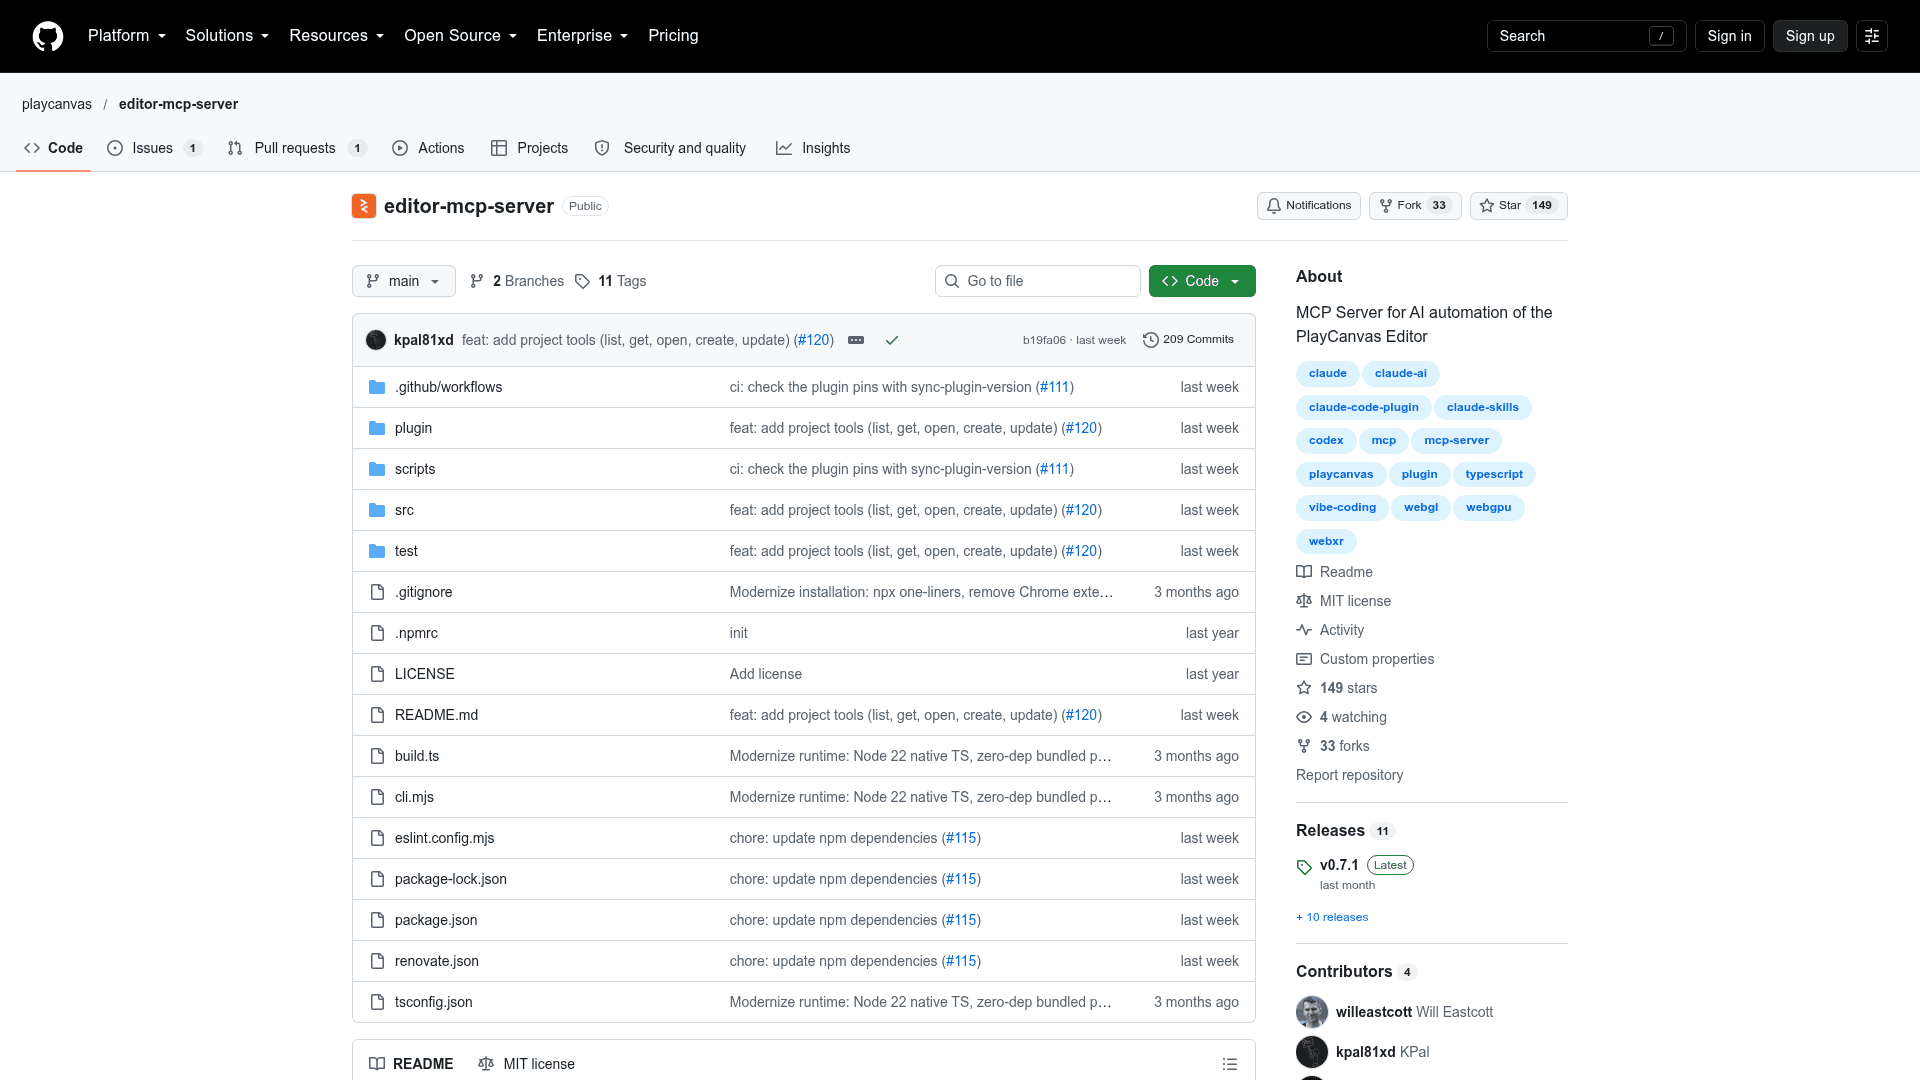Open the Pricing link
The image size is (1920, 1080).
673,36
